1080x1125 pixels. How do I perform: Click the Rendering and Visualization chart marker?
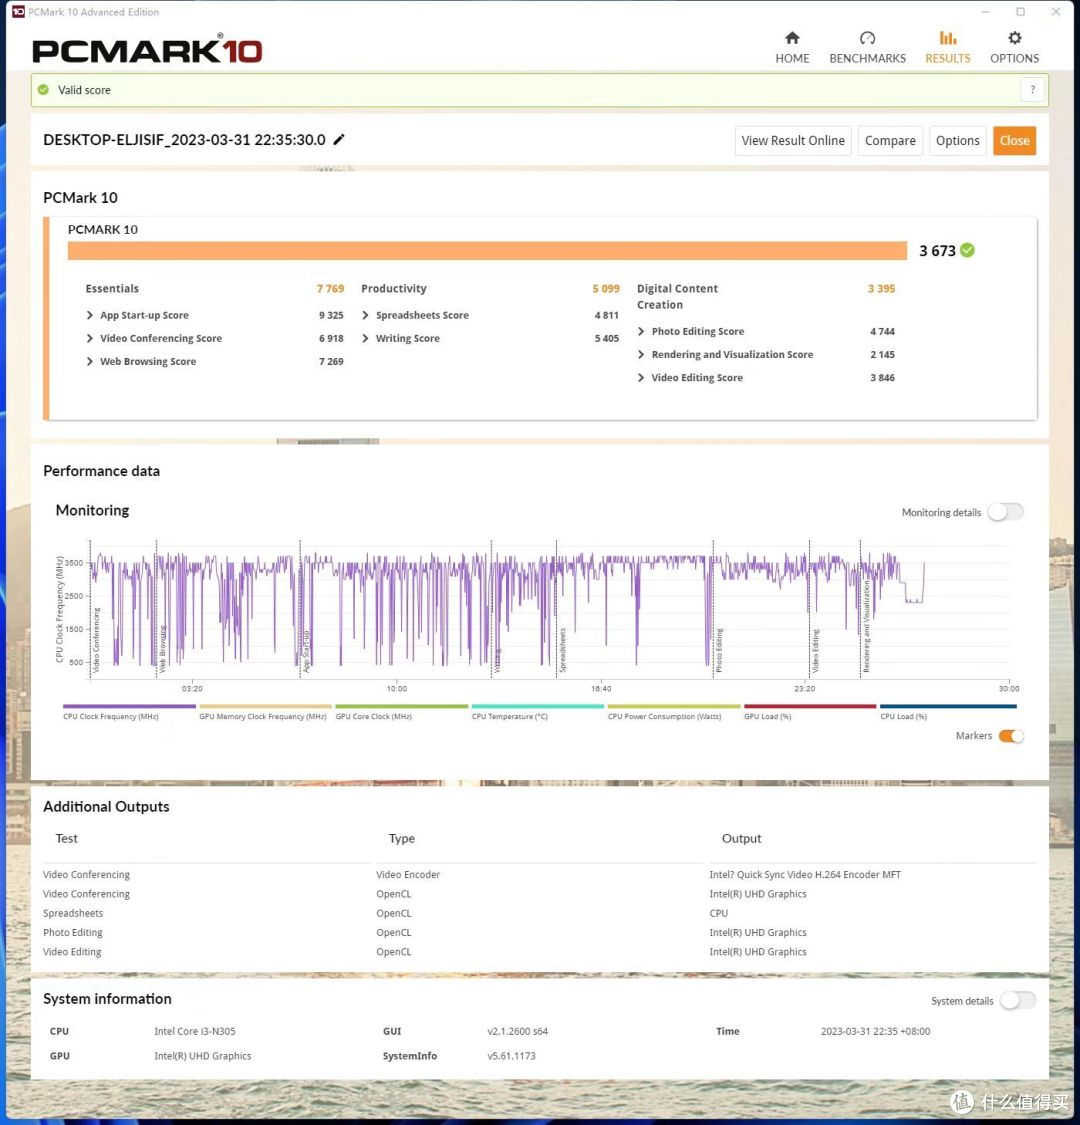click(x=866, y=626)
